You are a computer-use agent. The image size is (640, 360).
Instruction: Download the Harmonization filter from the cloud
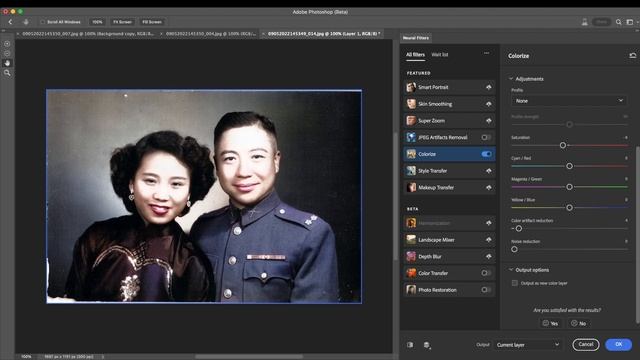(488, 223)
